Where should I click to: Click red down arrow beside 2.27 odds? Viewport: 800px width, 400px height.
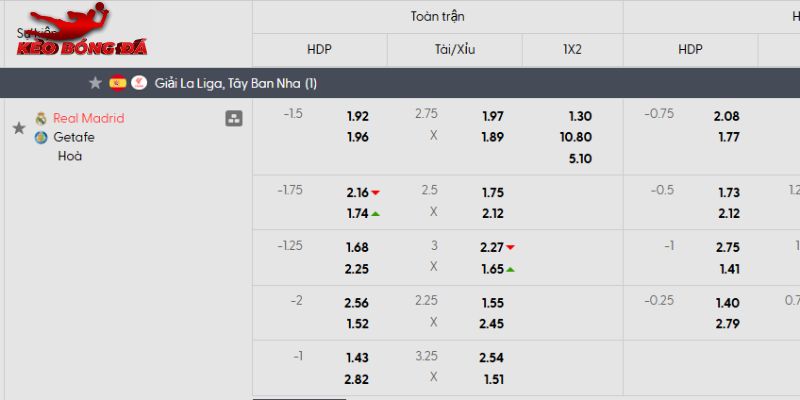[x=510, y=247]
